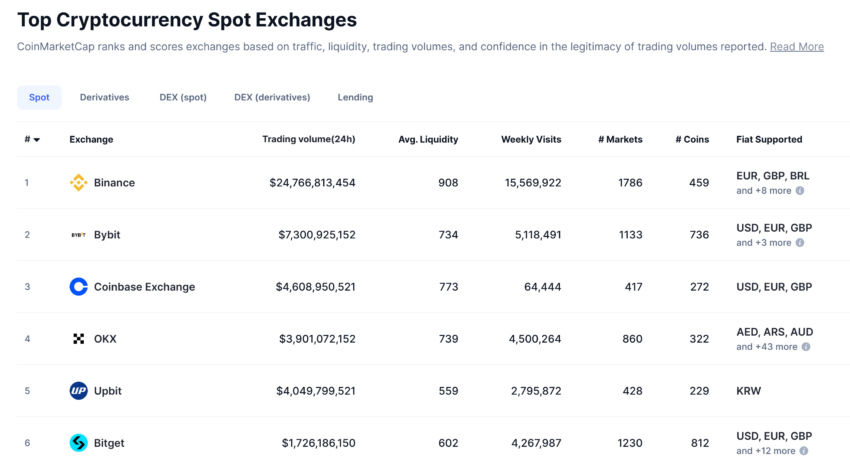Click the page title Top Cryptocurrency Spot Exchanges
Screen dimensions: 850x467
pos(187,20)
